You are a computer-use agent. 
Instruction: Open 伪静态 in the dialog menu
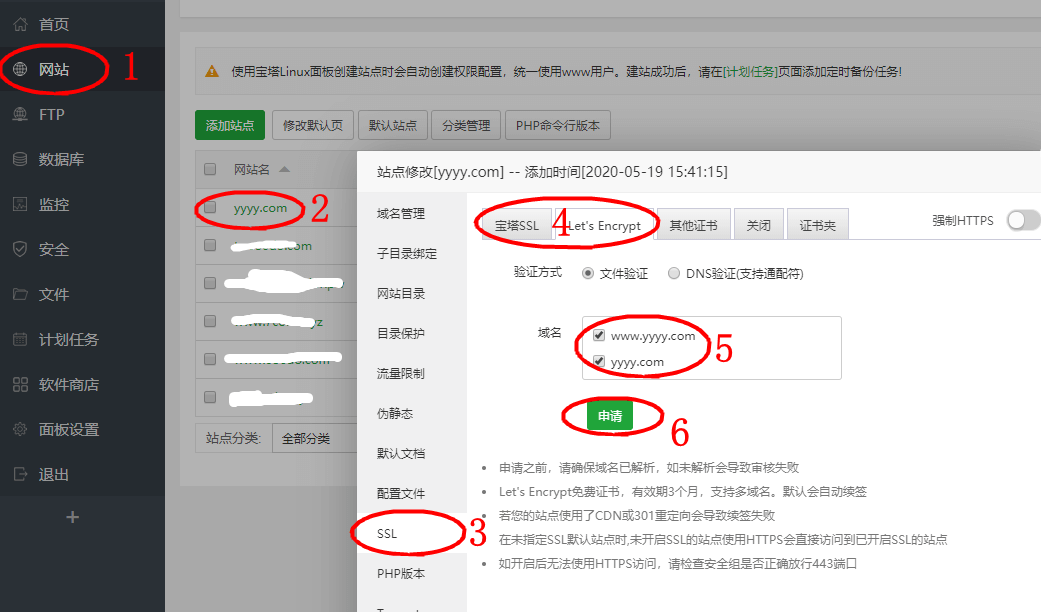[x=395, y=414]
